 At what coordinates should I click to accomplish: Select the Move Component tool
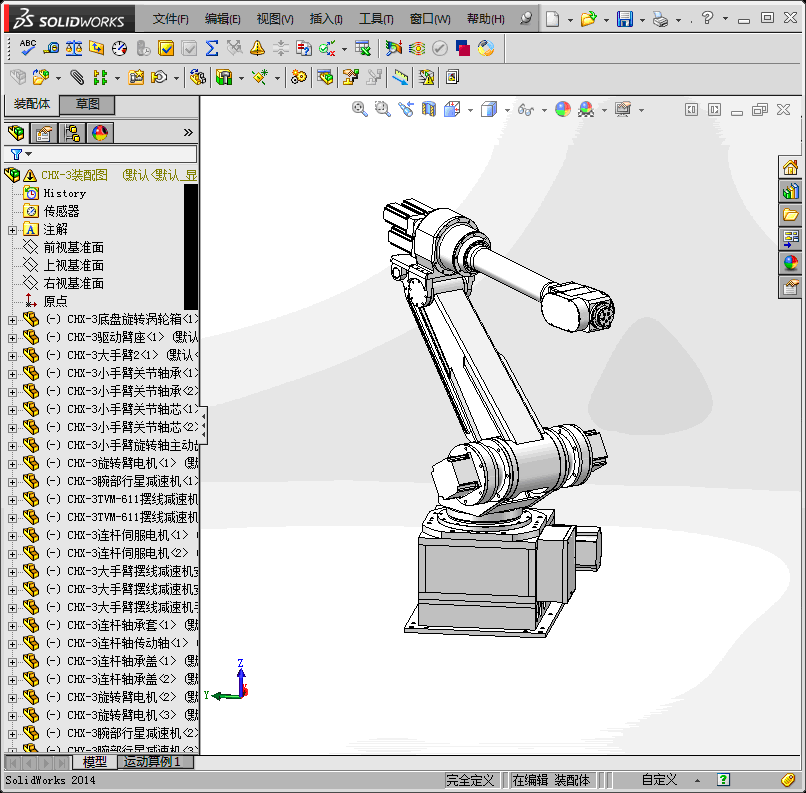(x=159, y=78)
